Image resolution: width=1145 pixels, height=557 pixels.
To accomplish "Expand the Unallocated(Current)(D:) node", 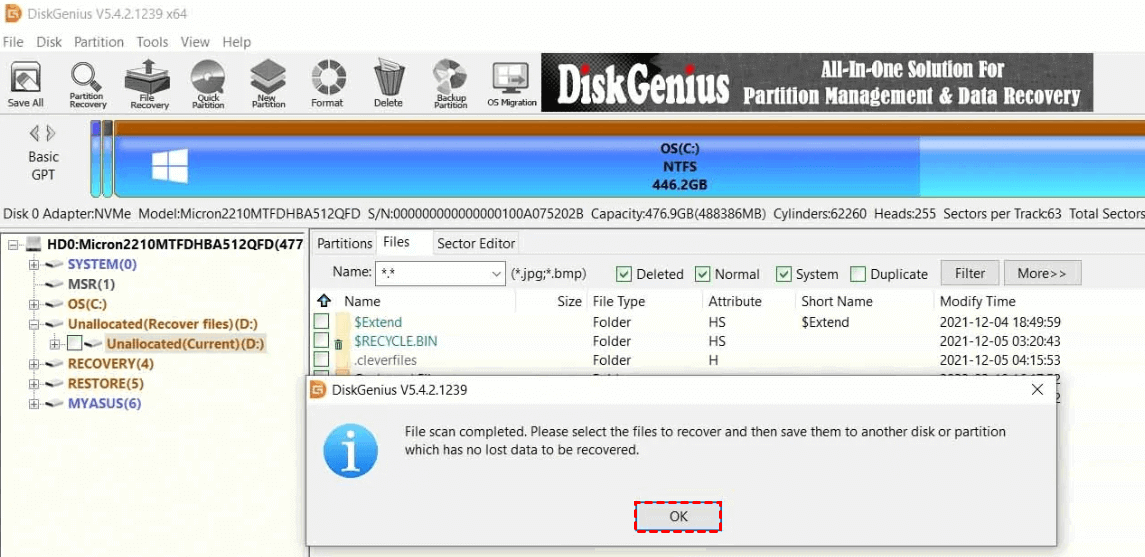I will point(54,343).
